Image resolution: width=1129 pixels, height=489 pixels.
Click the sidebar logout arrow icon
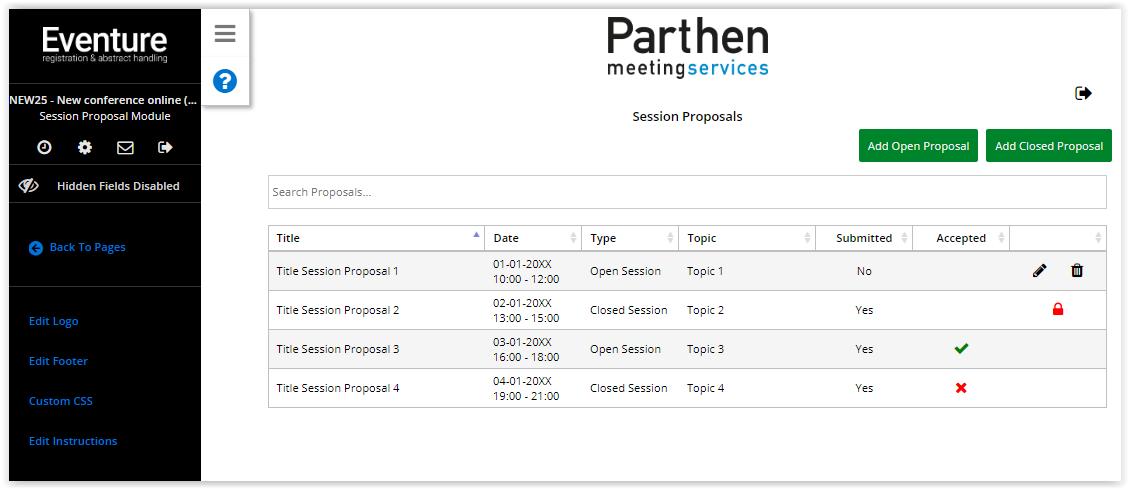tap(165, 147)
